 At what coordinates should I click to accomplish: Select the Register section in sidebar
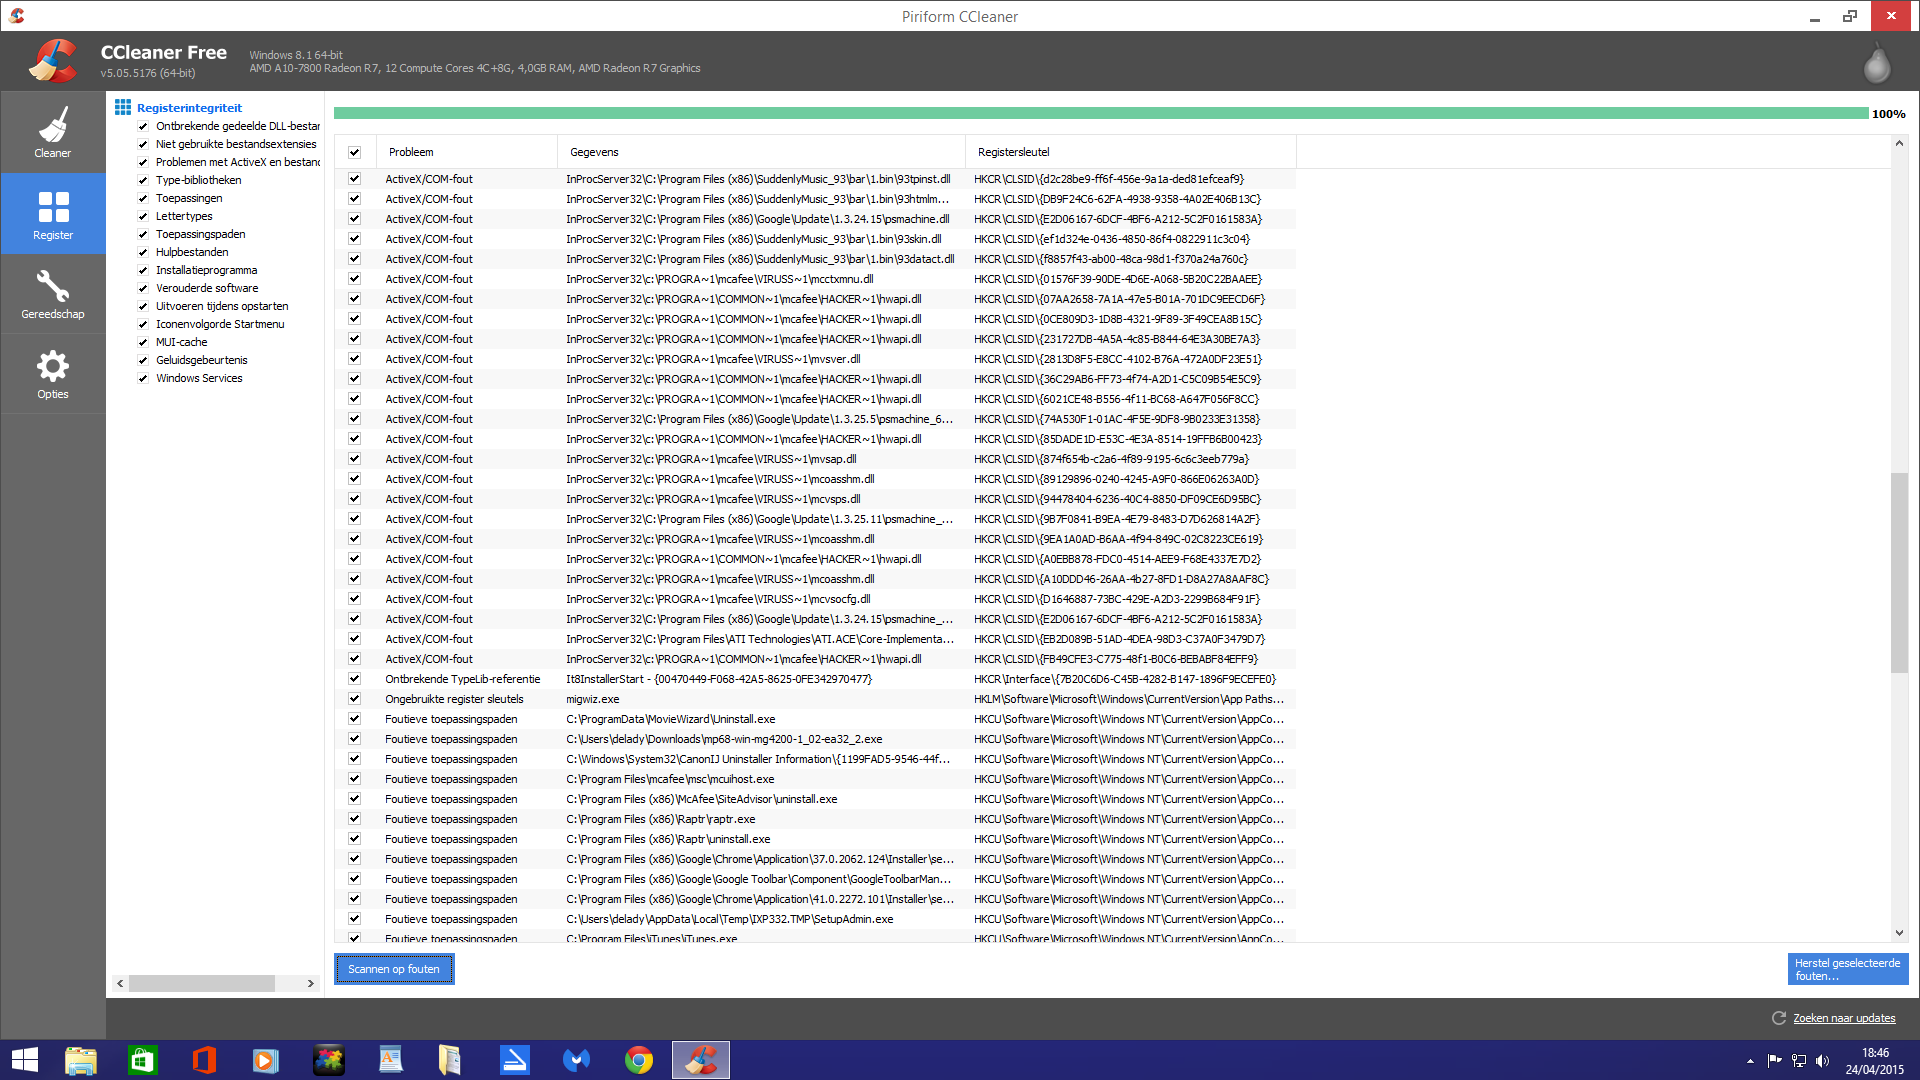(x=53, y=214)
